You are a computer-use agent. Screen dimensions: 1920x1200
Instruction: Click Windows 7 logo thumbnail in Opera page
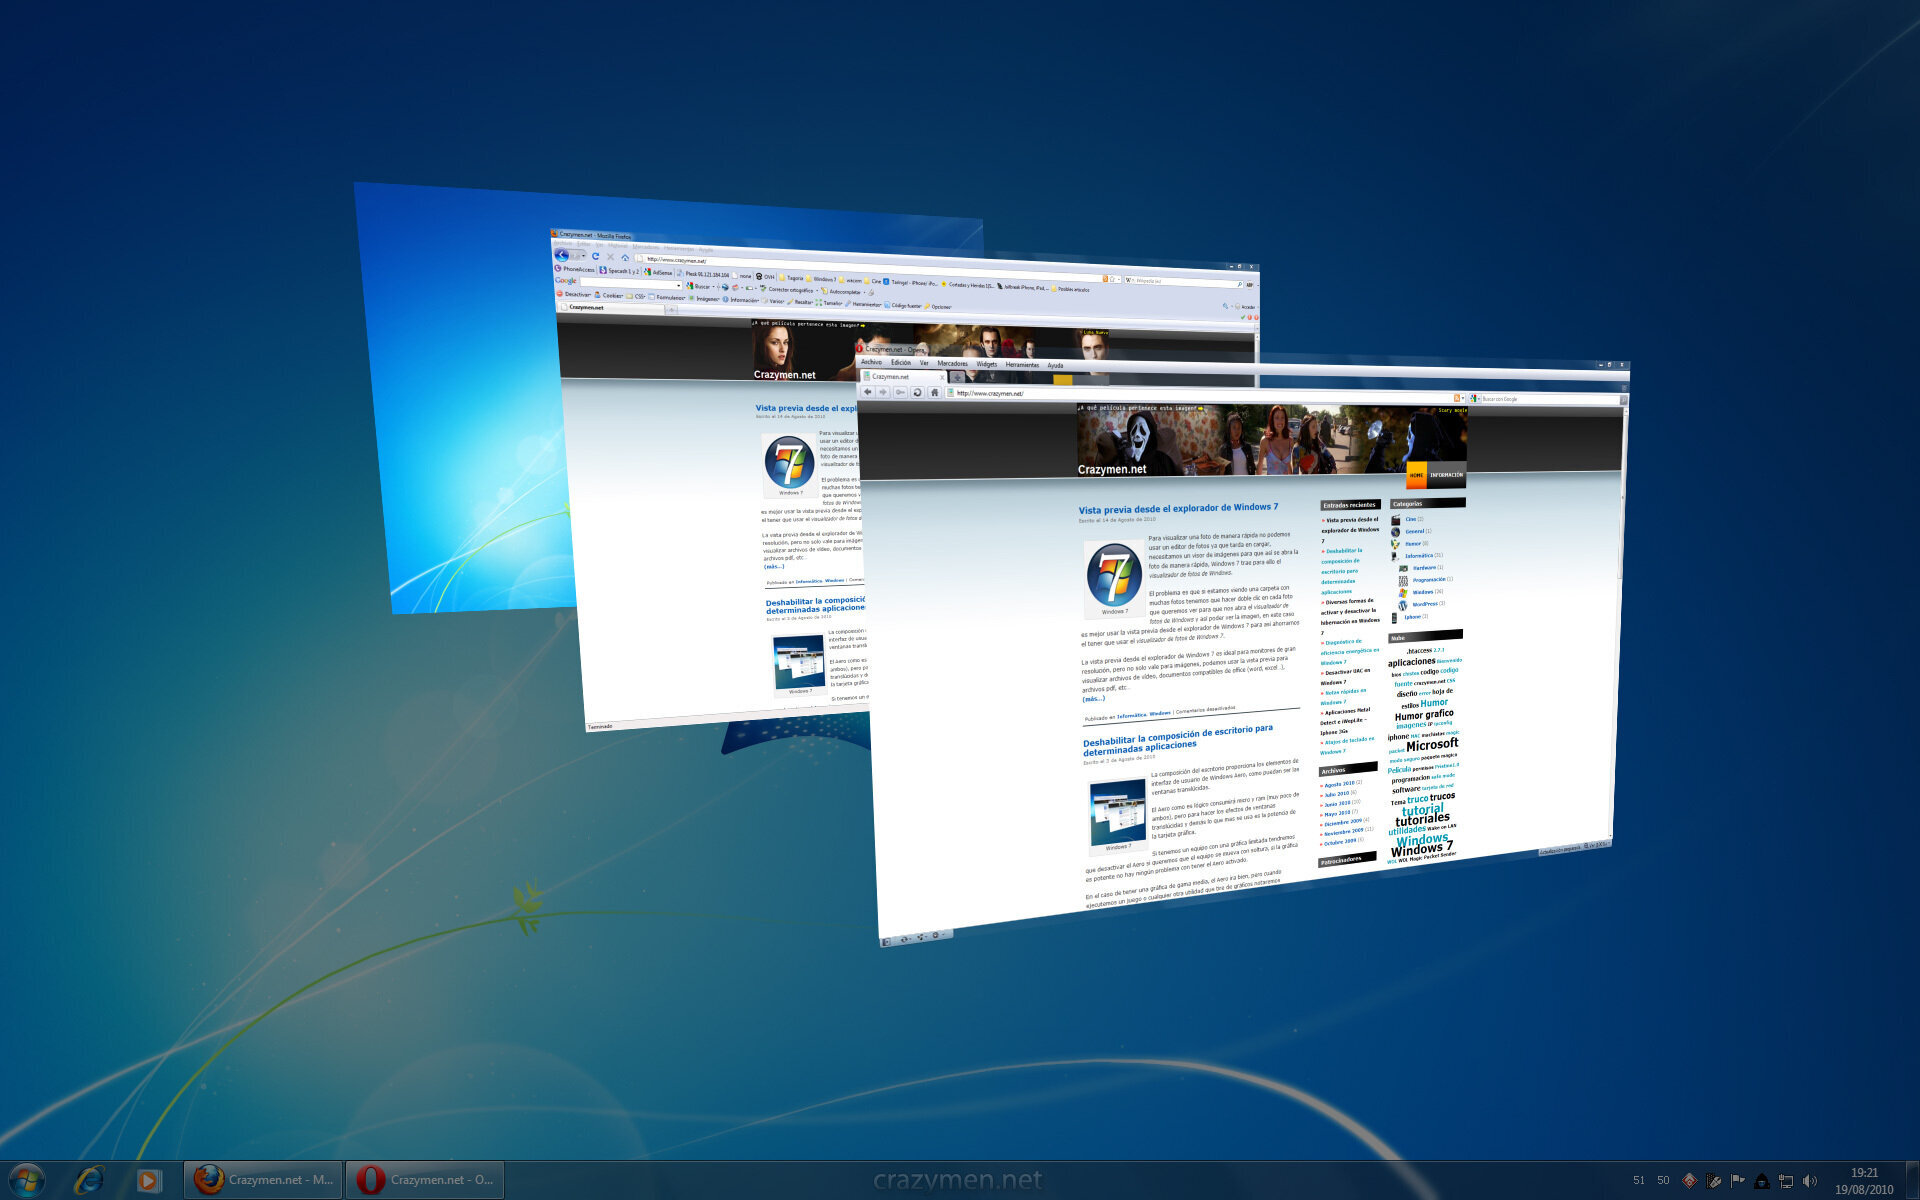tap(1114, 578)
